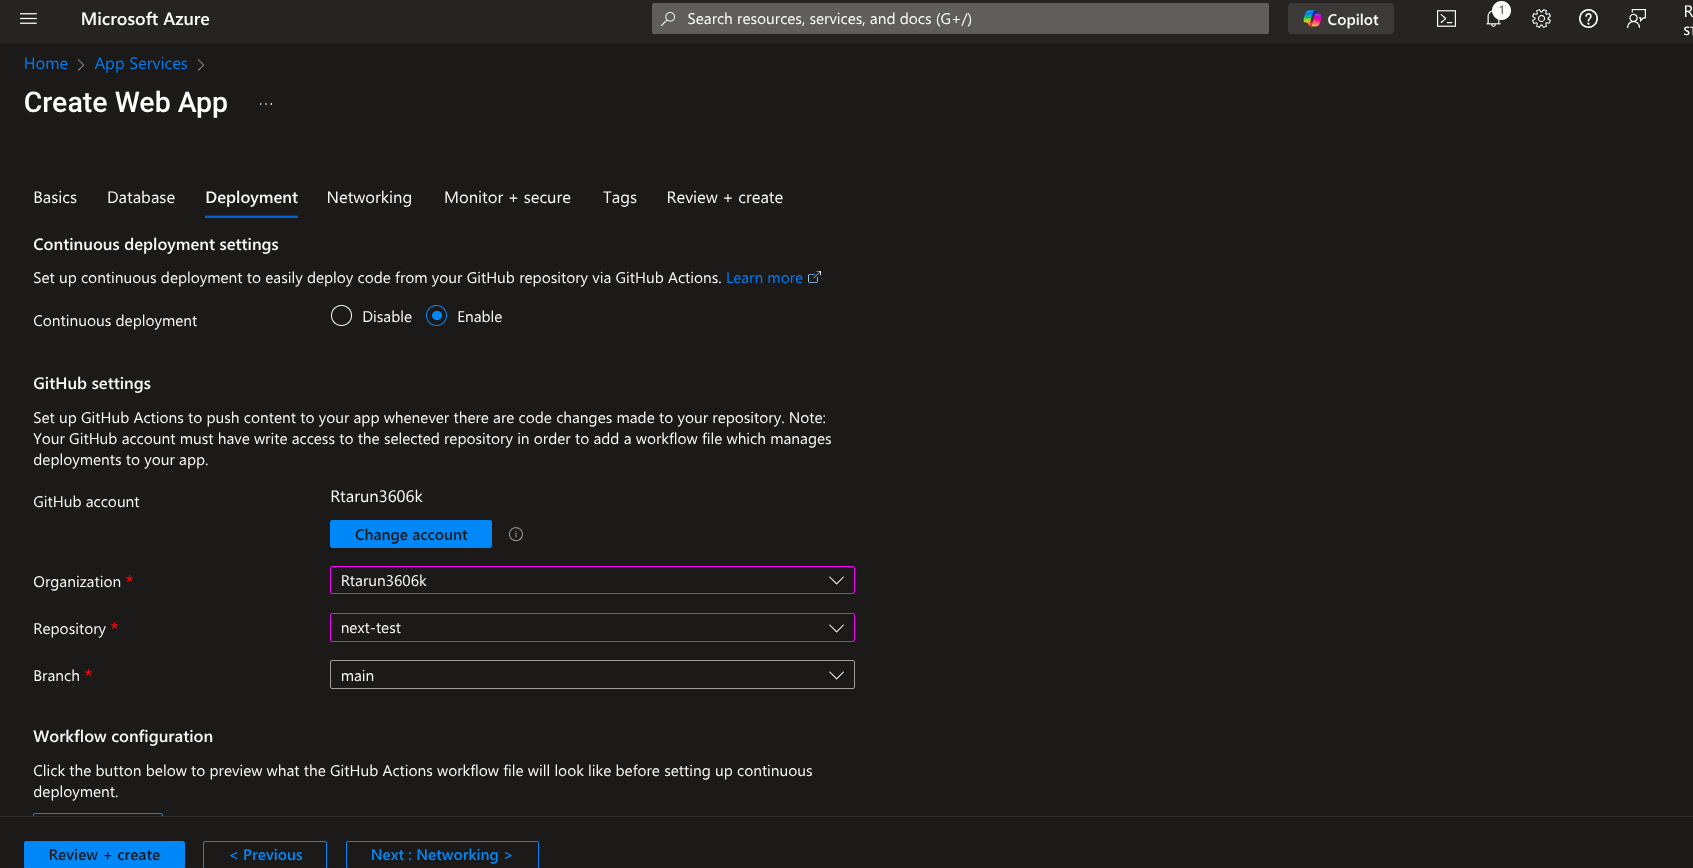Open the feedback icon in header

[x=1636, y=19]
